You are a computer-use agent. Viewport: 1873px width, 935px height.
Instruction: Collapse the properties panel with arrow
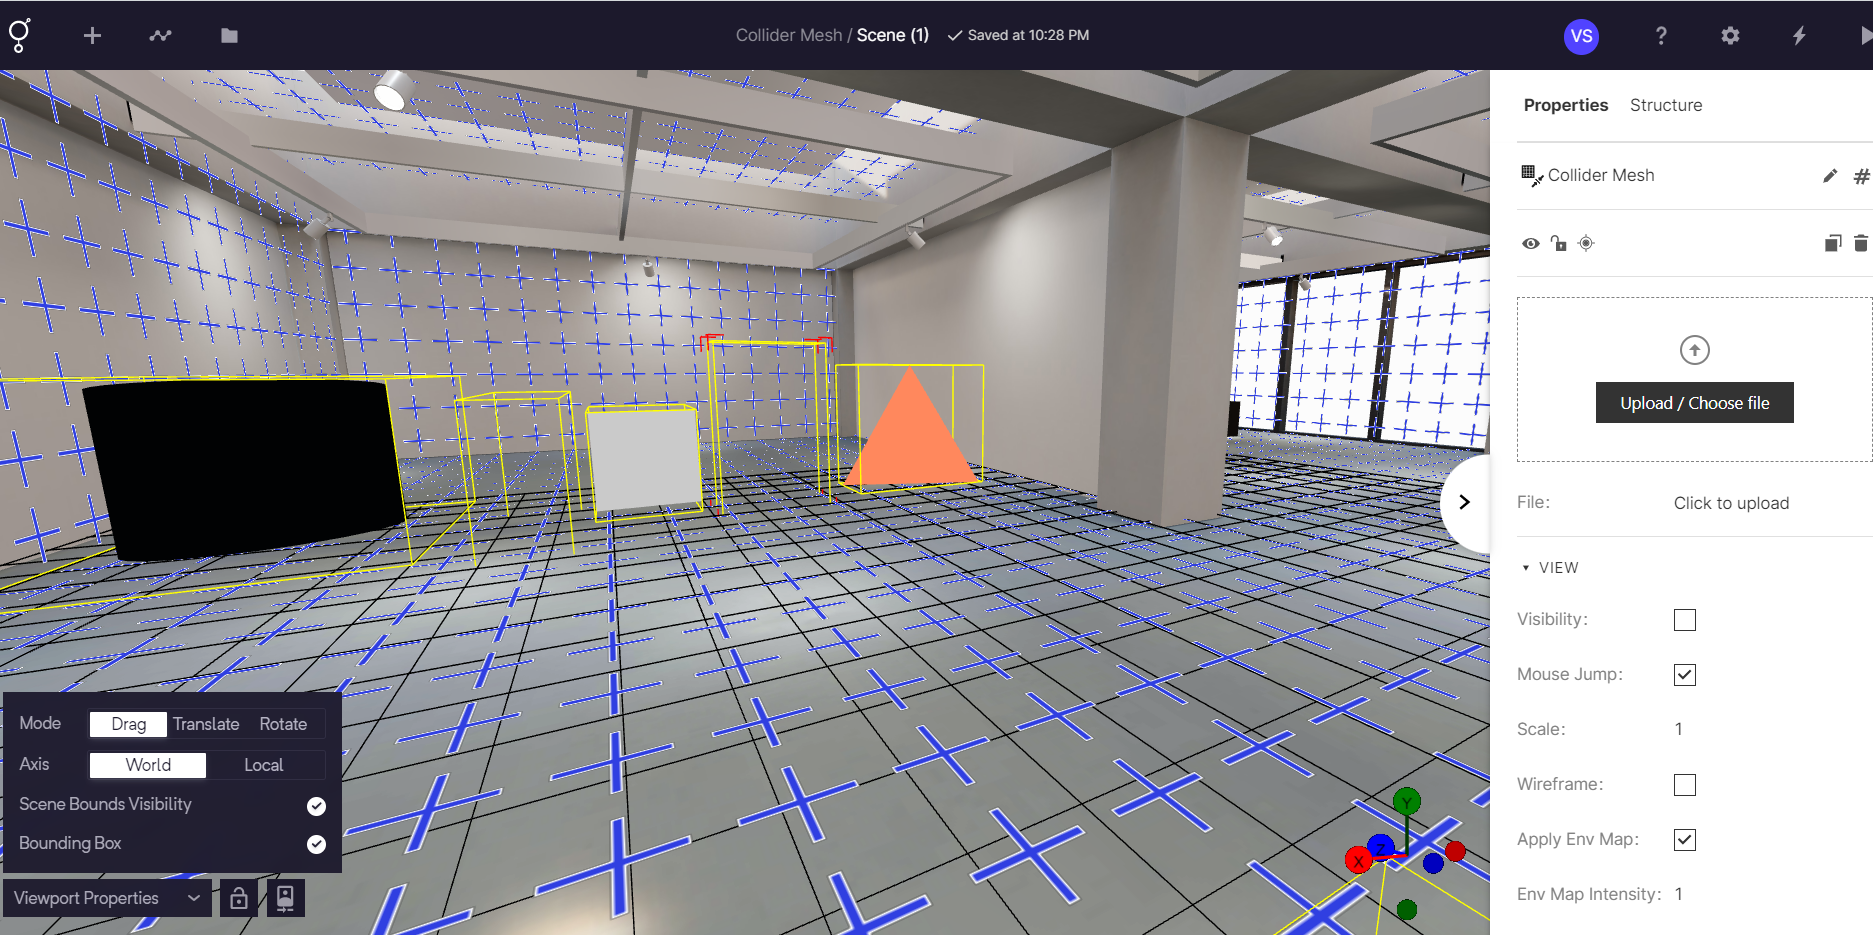pyautogui.click(x=1464, y=502)
